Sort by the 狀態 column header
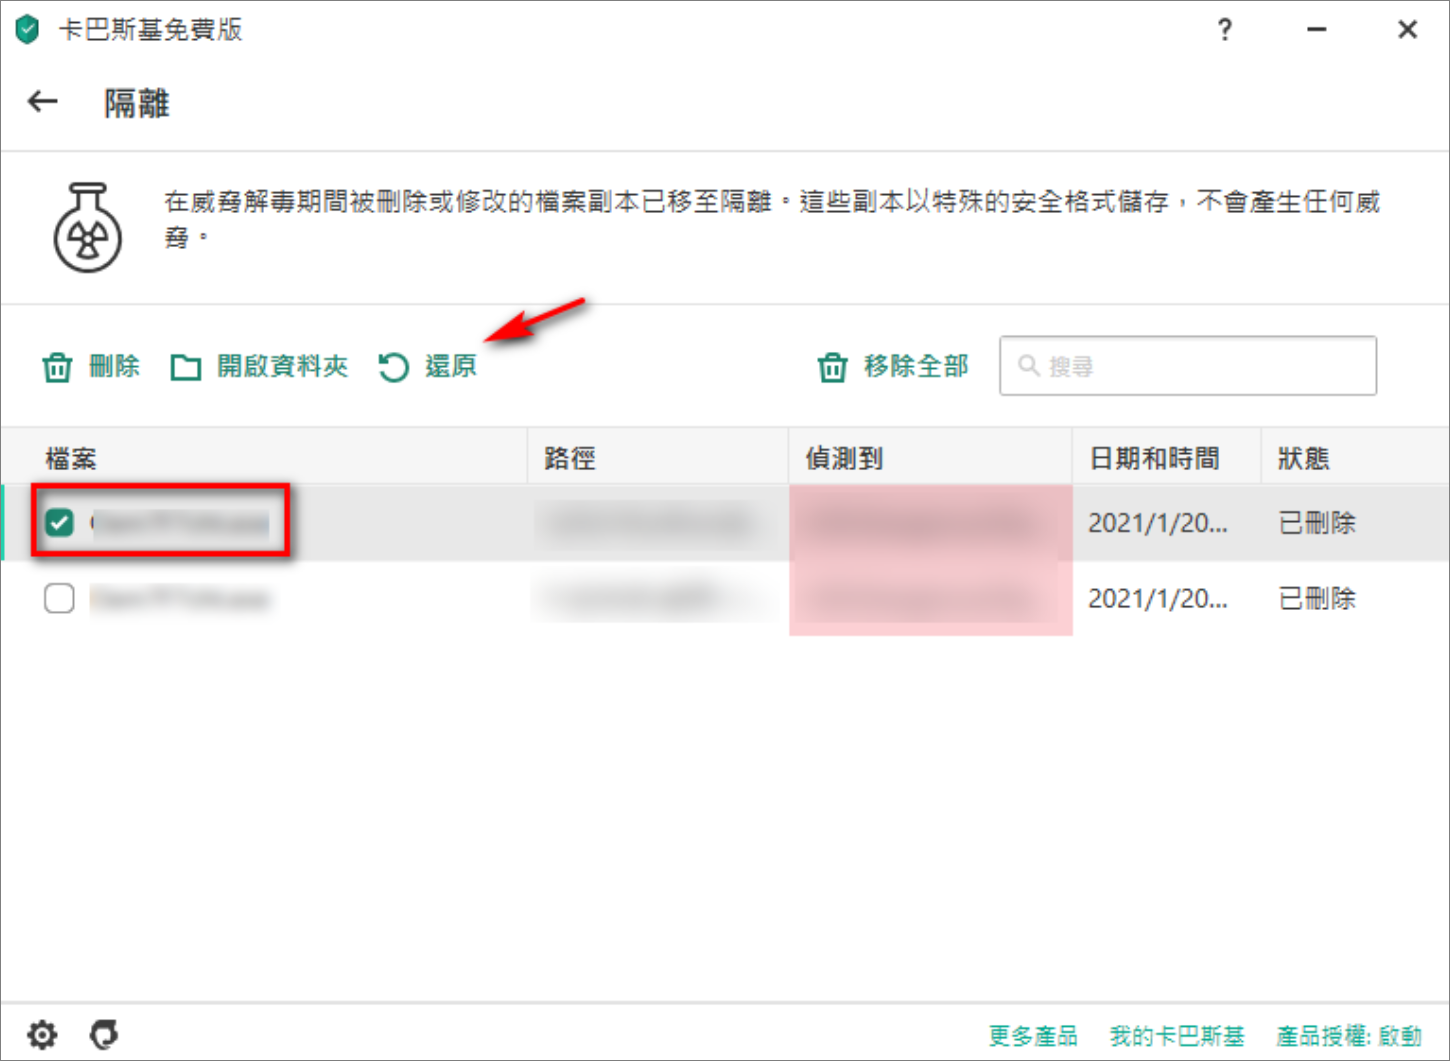 [1303, 459]
